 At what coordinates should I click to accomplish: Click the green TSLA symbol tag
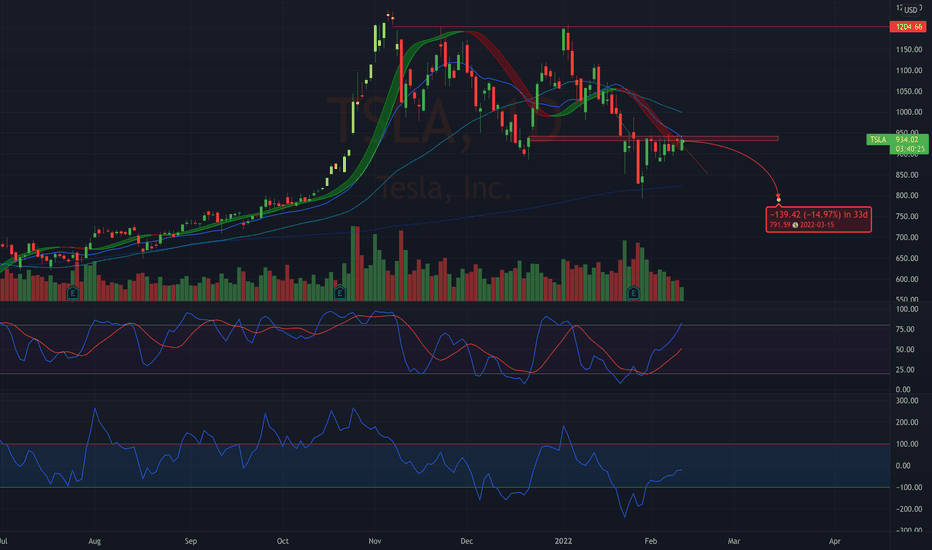(x=878, y=140)
